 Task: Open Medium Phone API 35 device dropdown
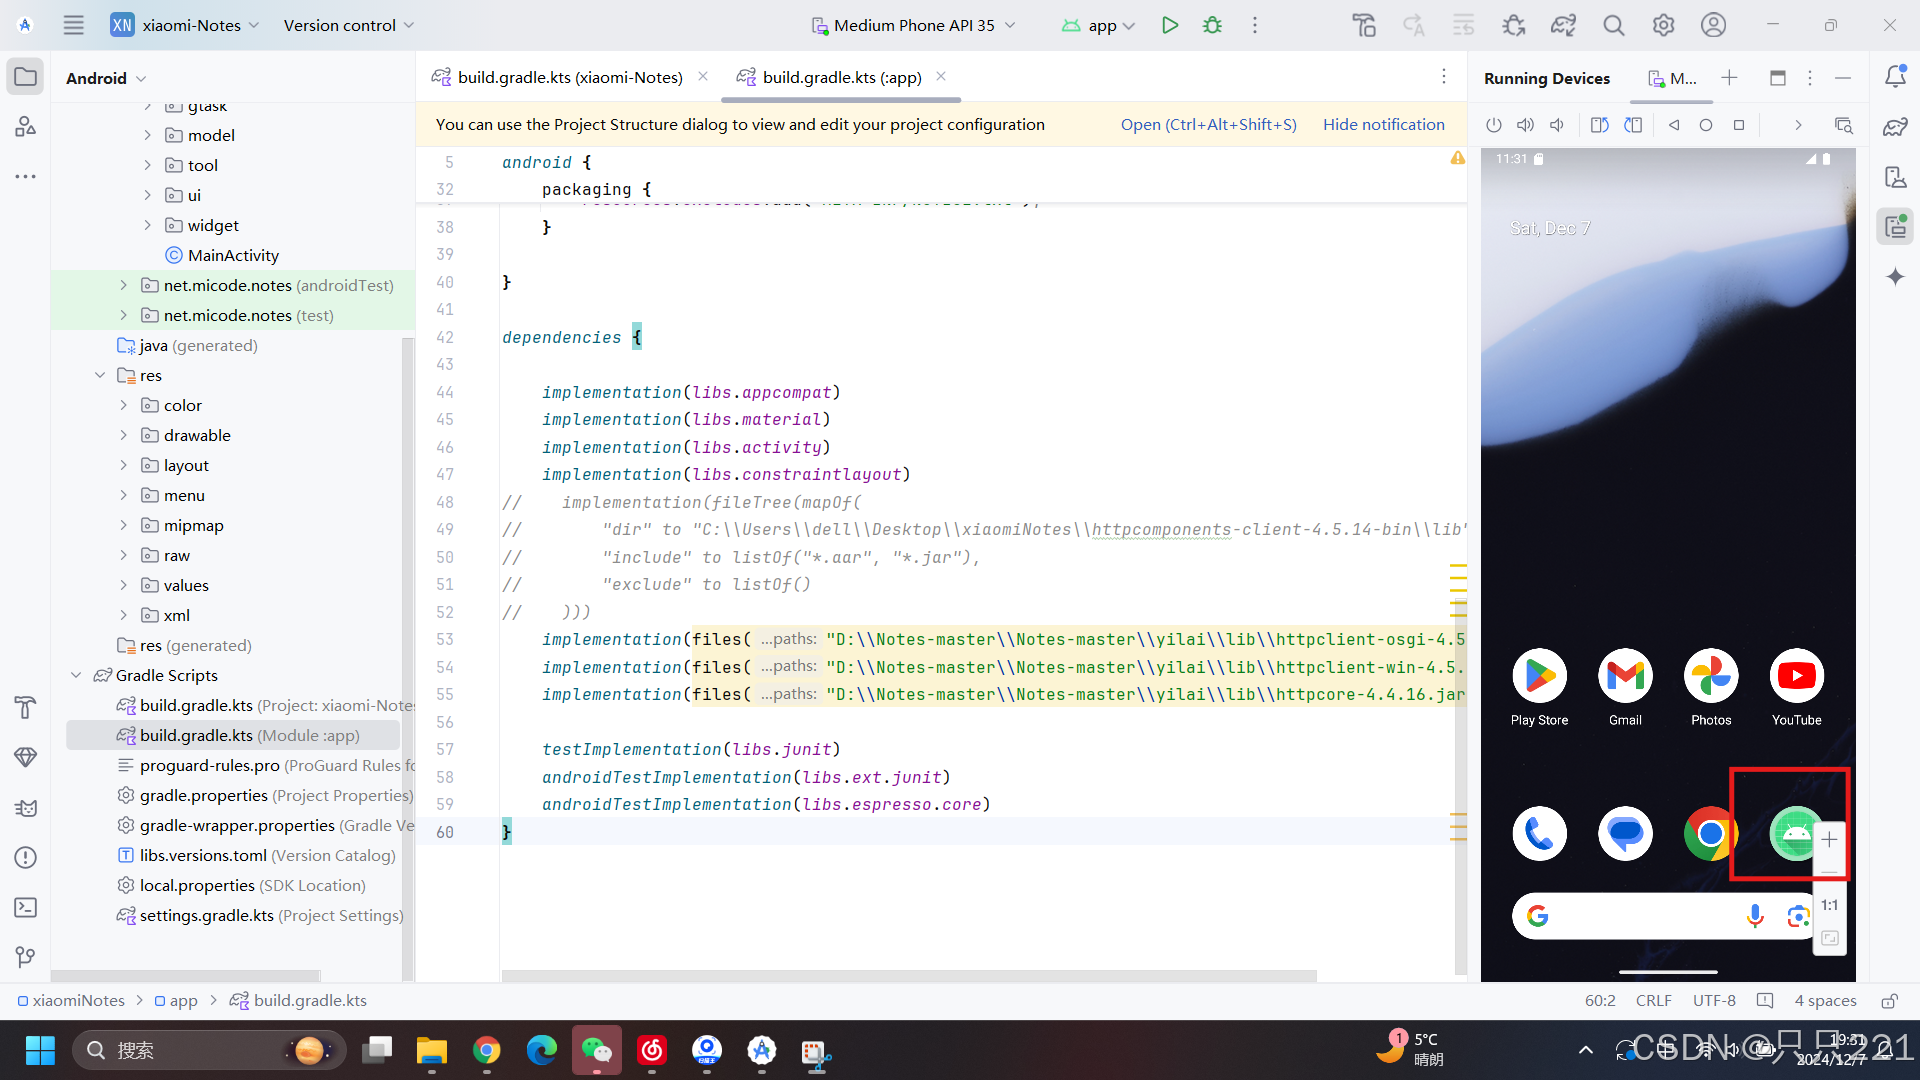pyautogui.click(x=913, y=25)
